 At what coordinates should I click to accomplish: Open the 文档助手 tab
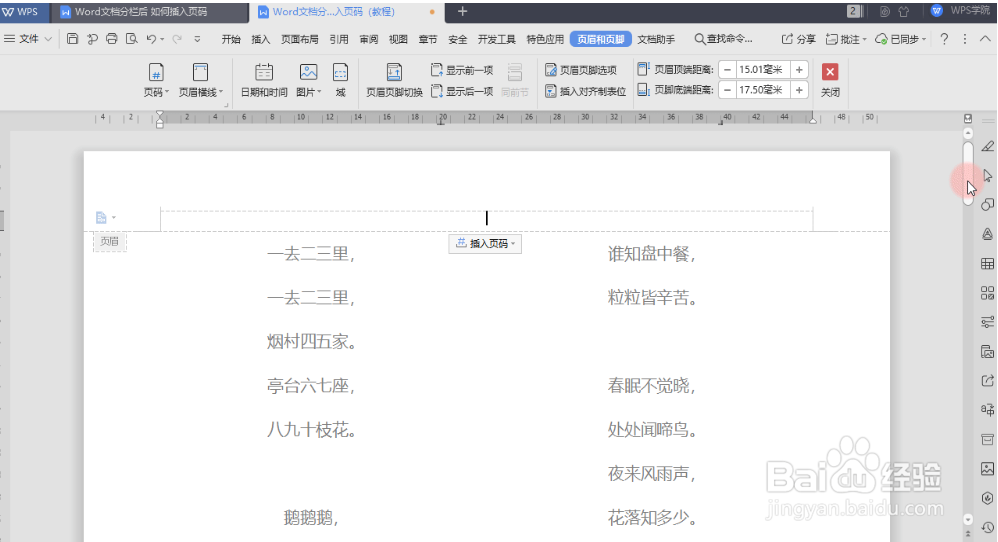click(x=656, y=39)
